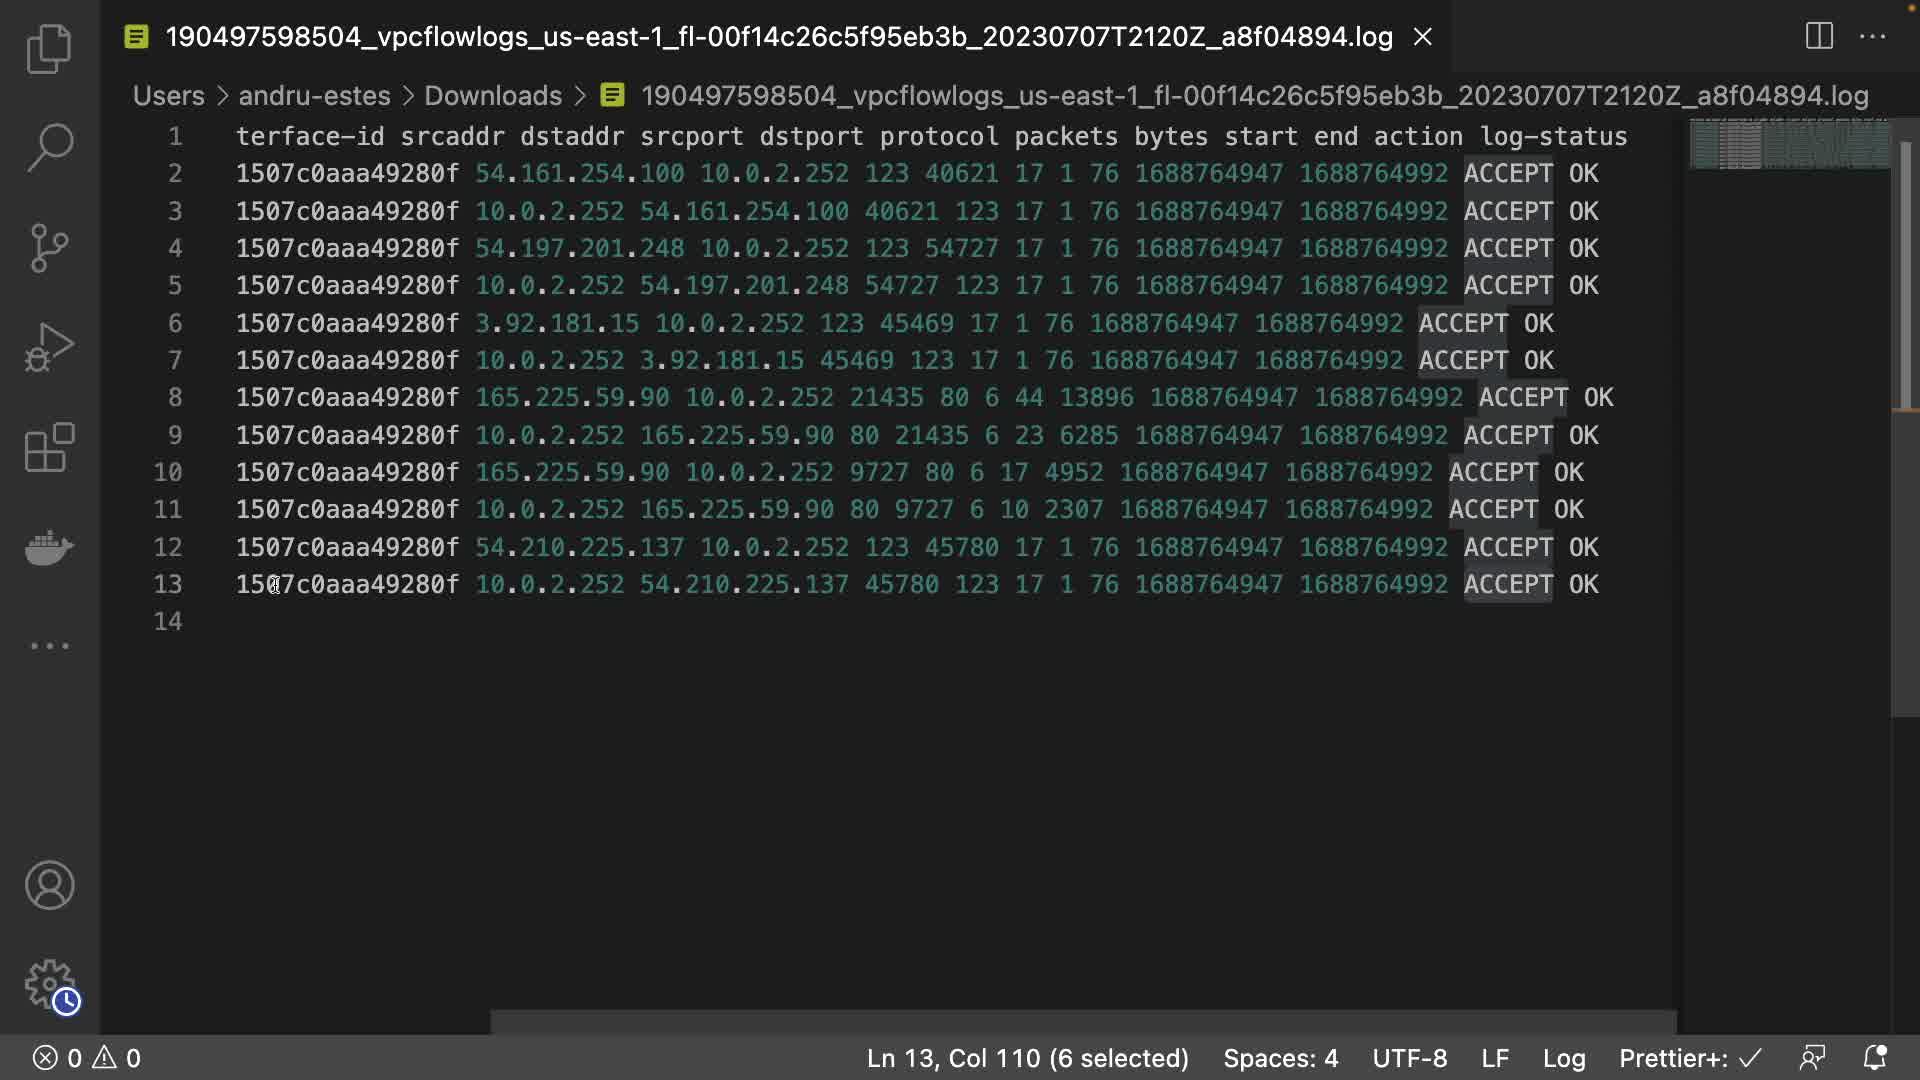Open Run and Debug view
1920x1080 pixels.
[x=49, y=347]
